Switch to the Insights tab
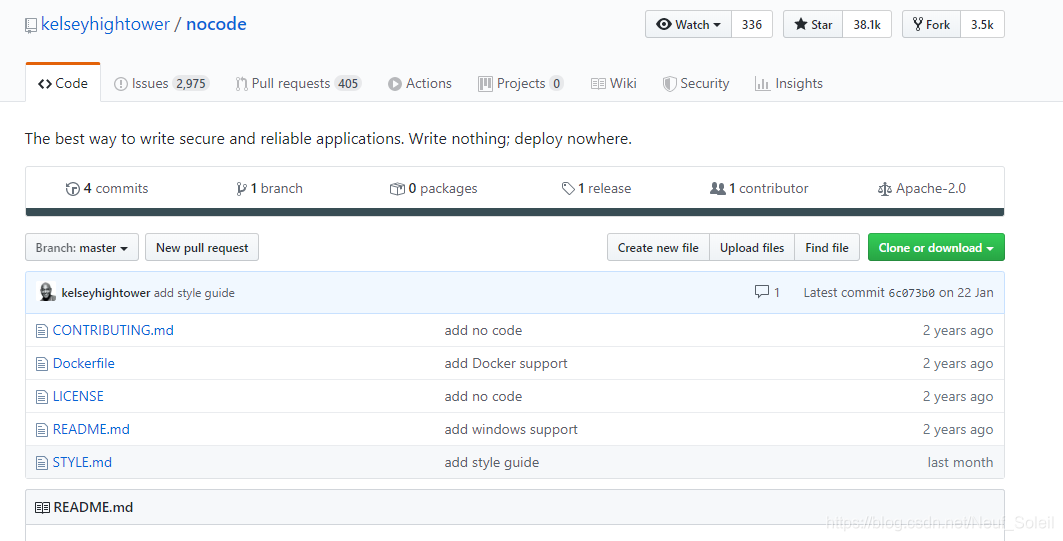The image size is (1063, 541). (x=788, y=83)
